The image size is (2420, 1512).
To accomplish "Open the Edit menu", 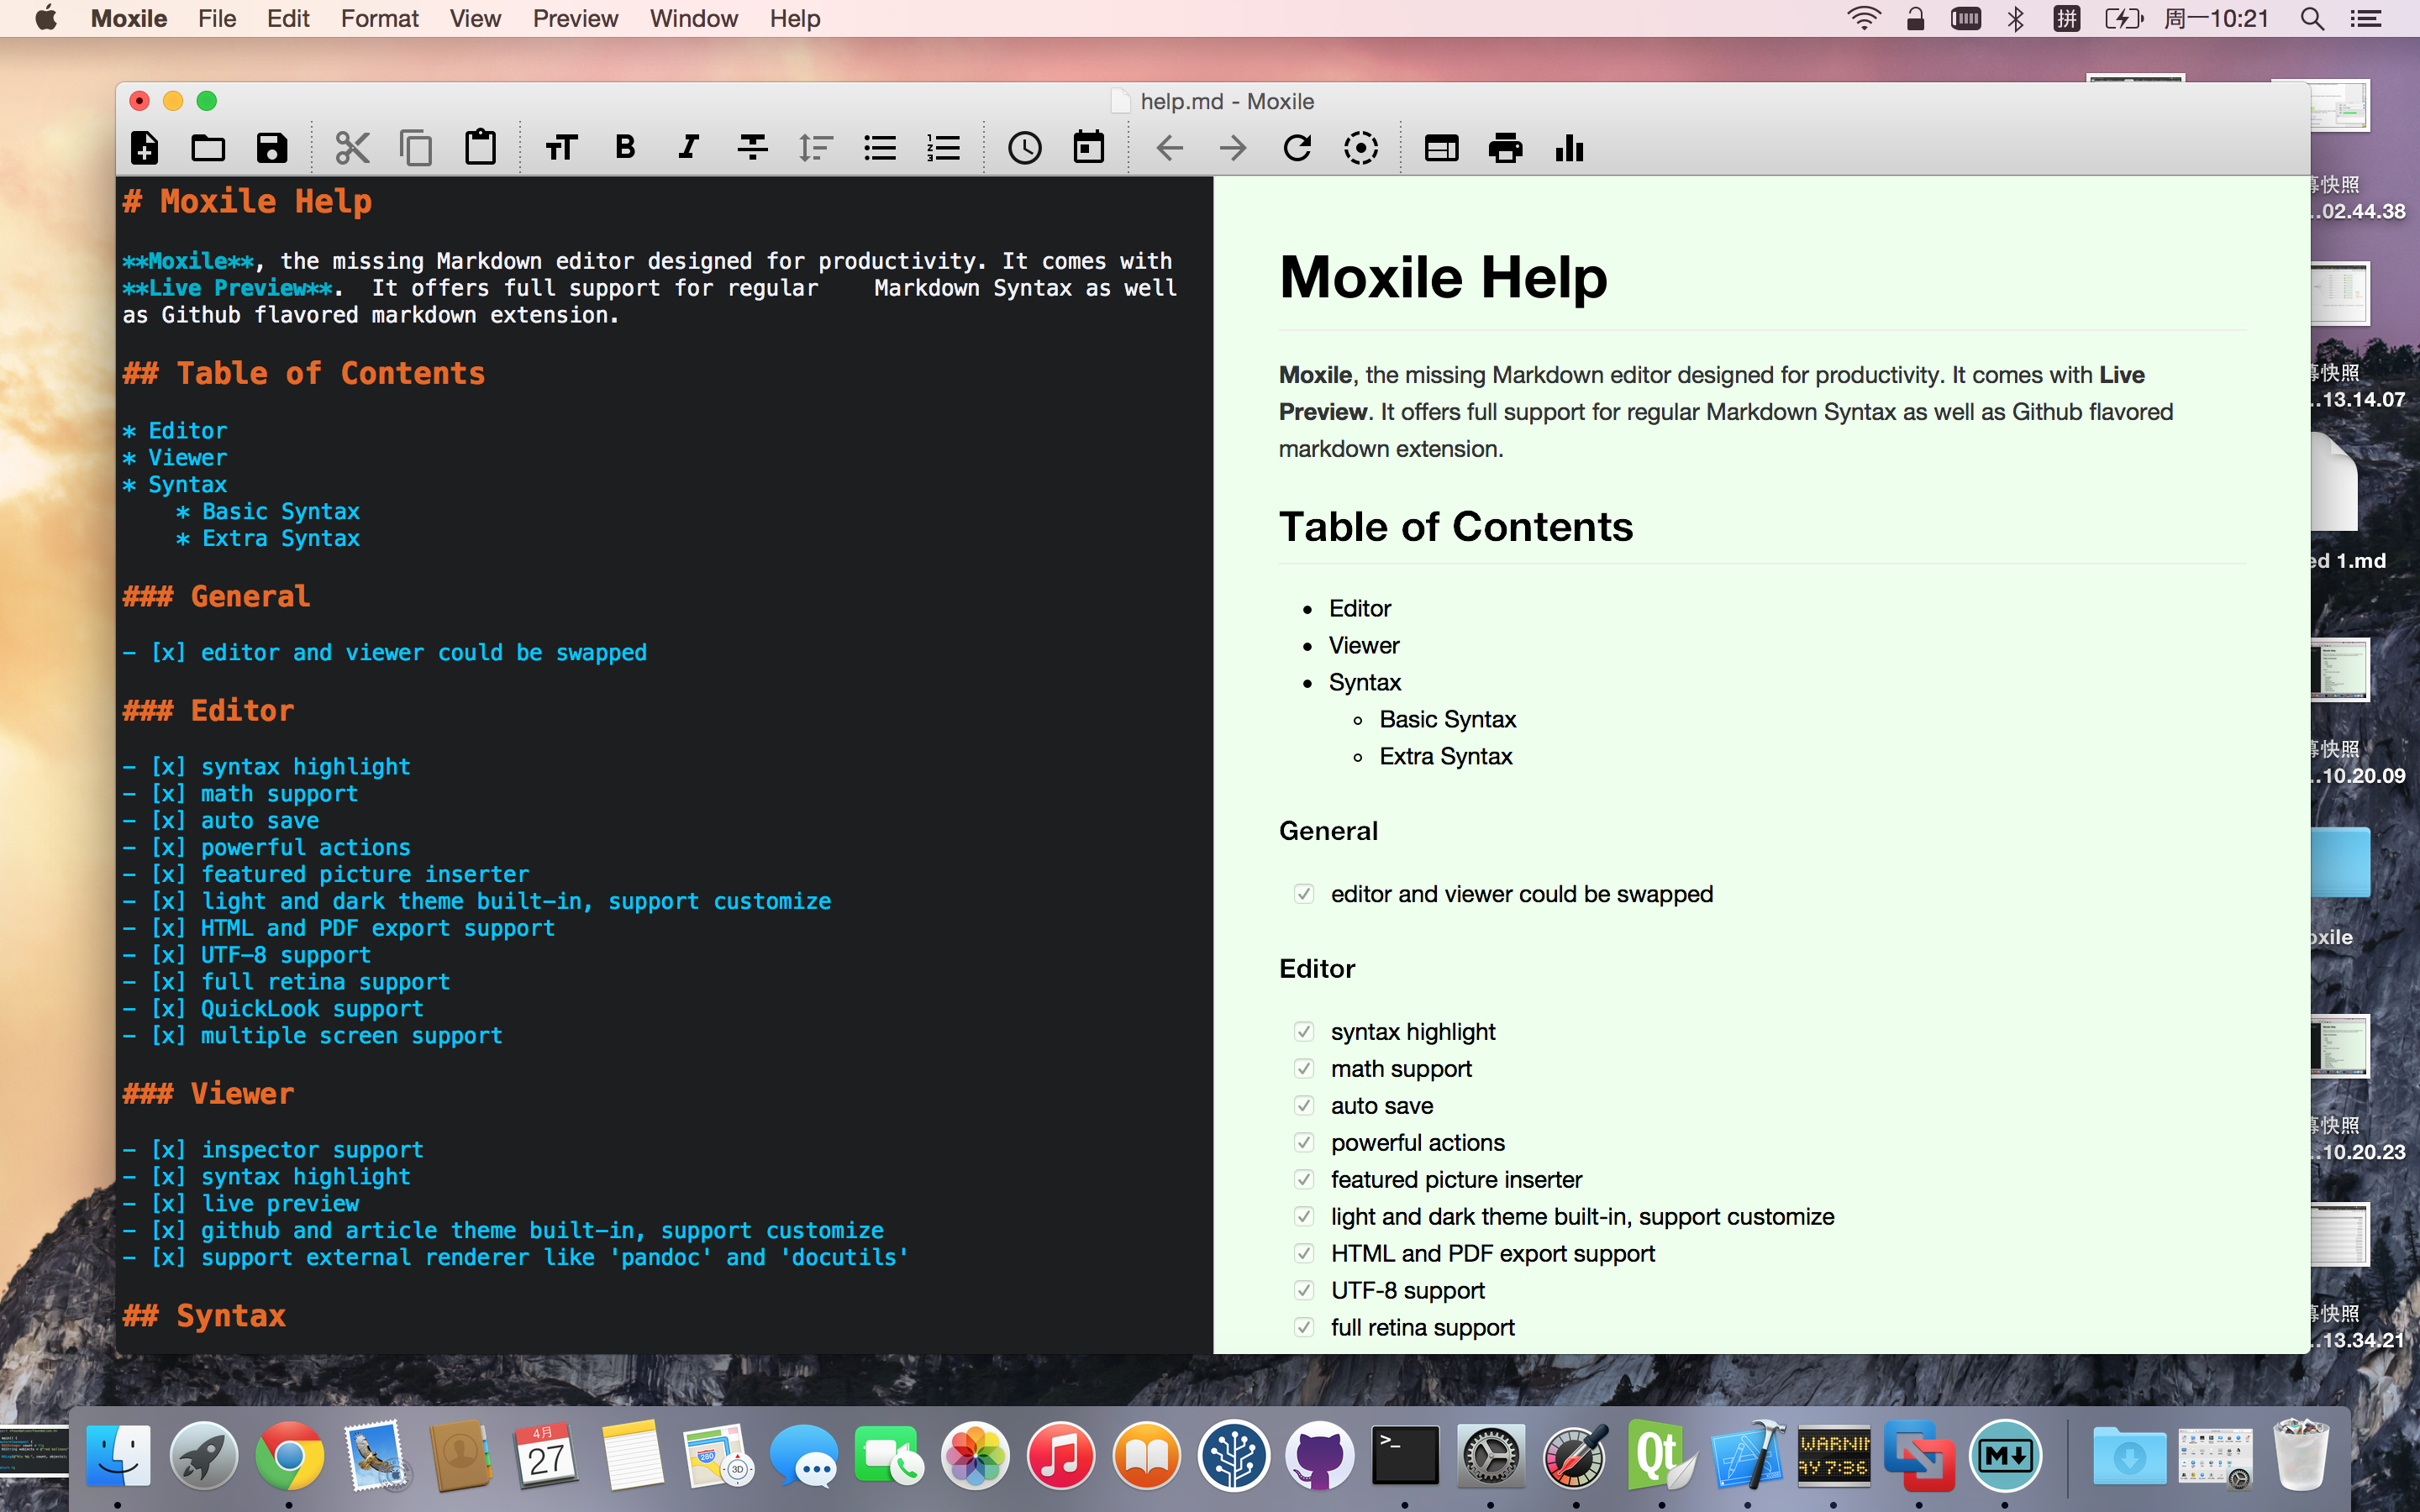I will [x=288, y=18].
